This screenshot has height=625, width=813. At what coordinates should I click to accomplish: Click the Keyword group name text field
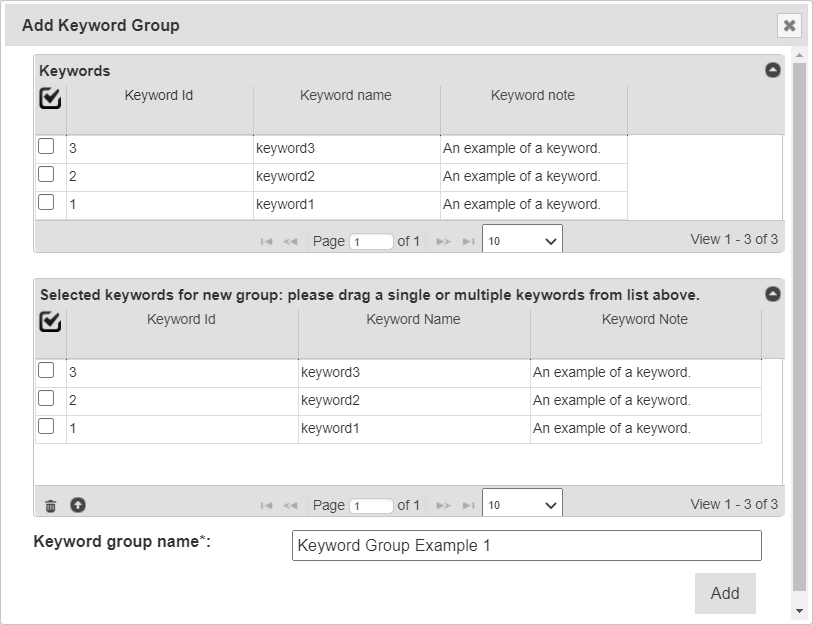(x=526, y=545)
